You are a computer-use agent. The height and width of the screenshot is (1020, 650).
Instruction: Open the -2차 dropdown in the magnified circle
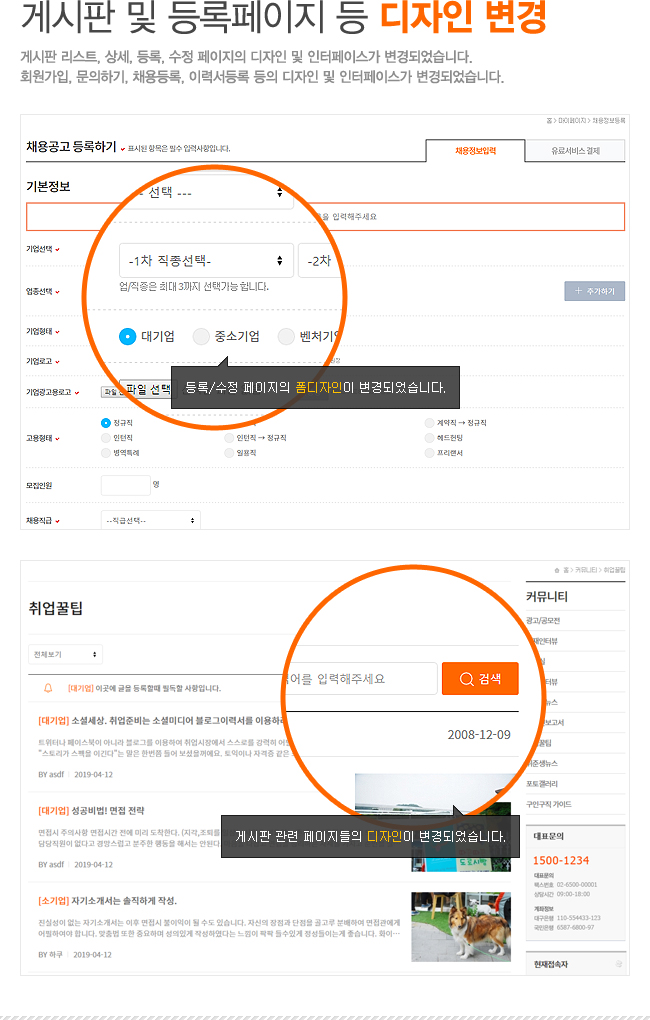(320, 260)
